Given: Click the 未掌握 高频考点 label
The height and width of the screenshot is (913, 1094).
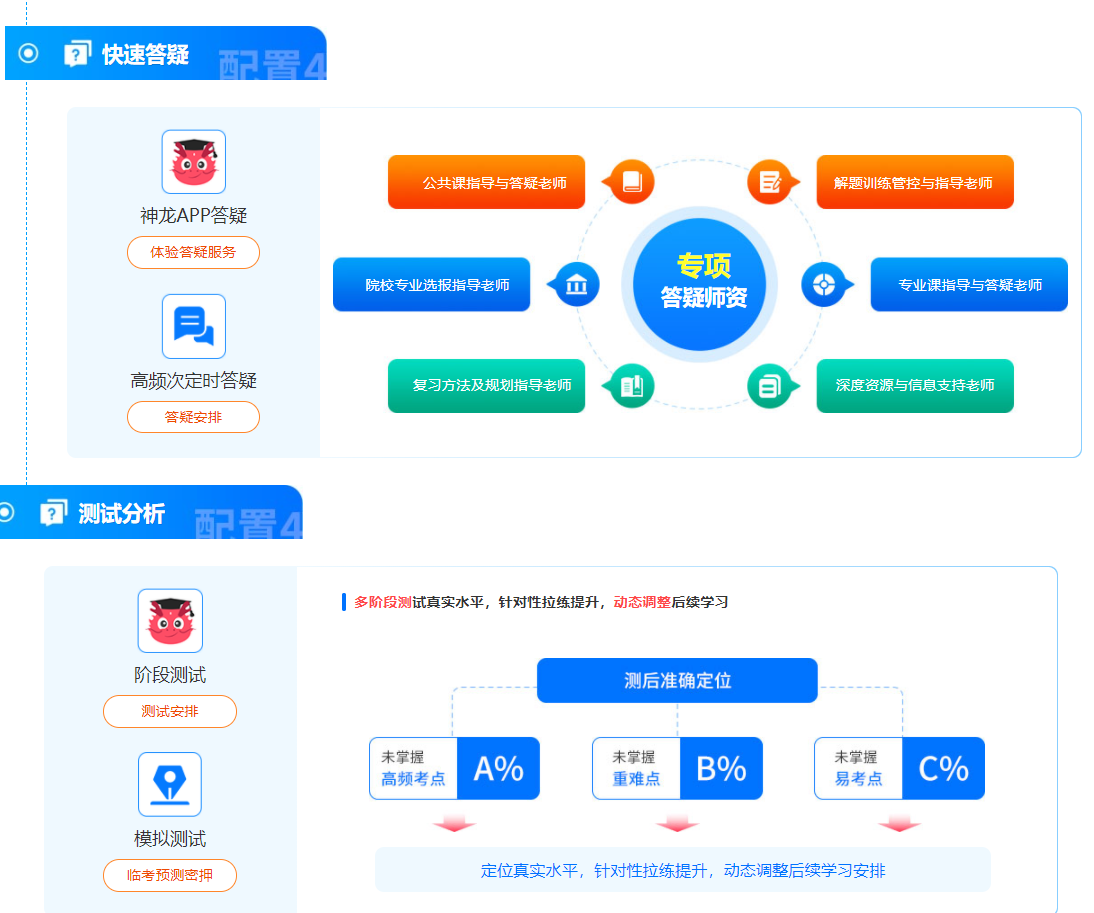Looking at the screenshot, I should [x=413, y=769].
